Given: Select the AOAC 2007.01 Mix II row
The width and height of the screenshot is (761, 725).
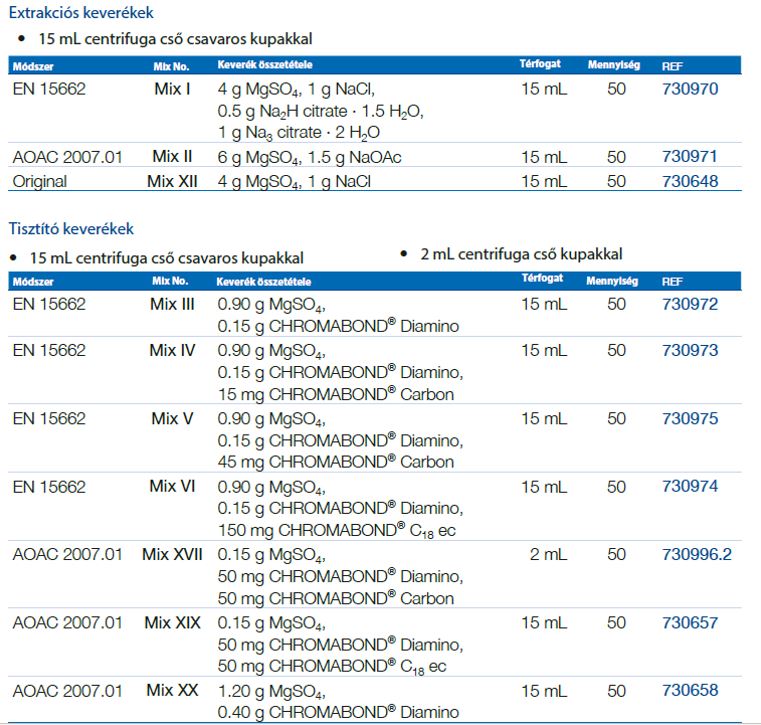Looking at the screenshot, I should click(375, 155).
